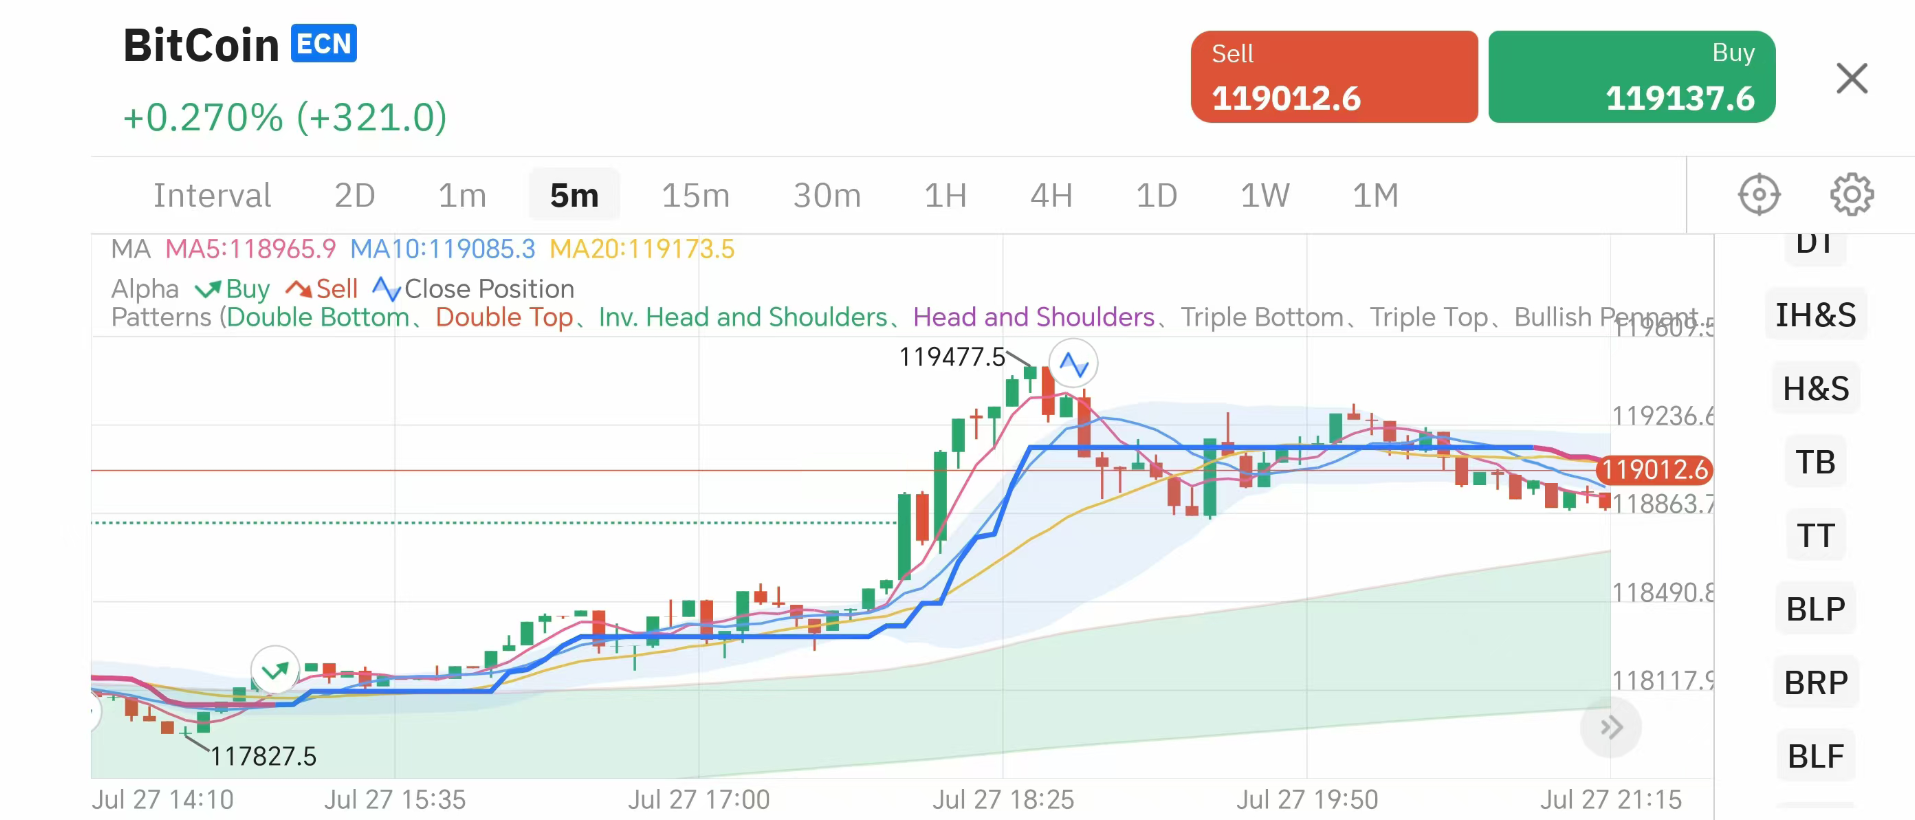Close the BitCoin chart view
The height and width of the screenshot is (820, 1915).
point(1851,78)
